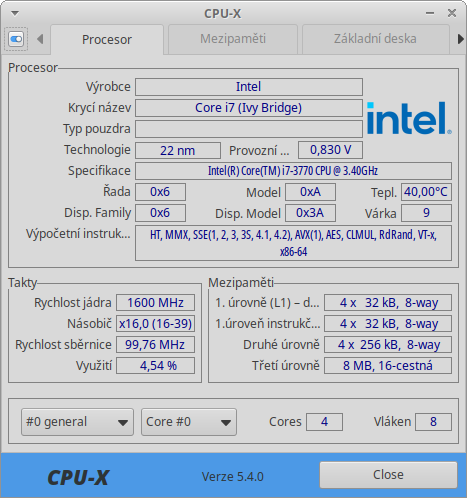Select the Řada value 0x6
Viewport: 467px width, 498px height.
(x=160, y=192)
